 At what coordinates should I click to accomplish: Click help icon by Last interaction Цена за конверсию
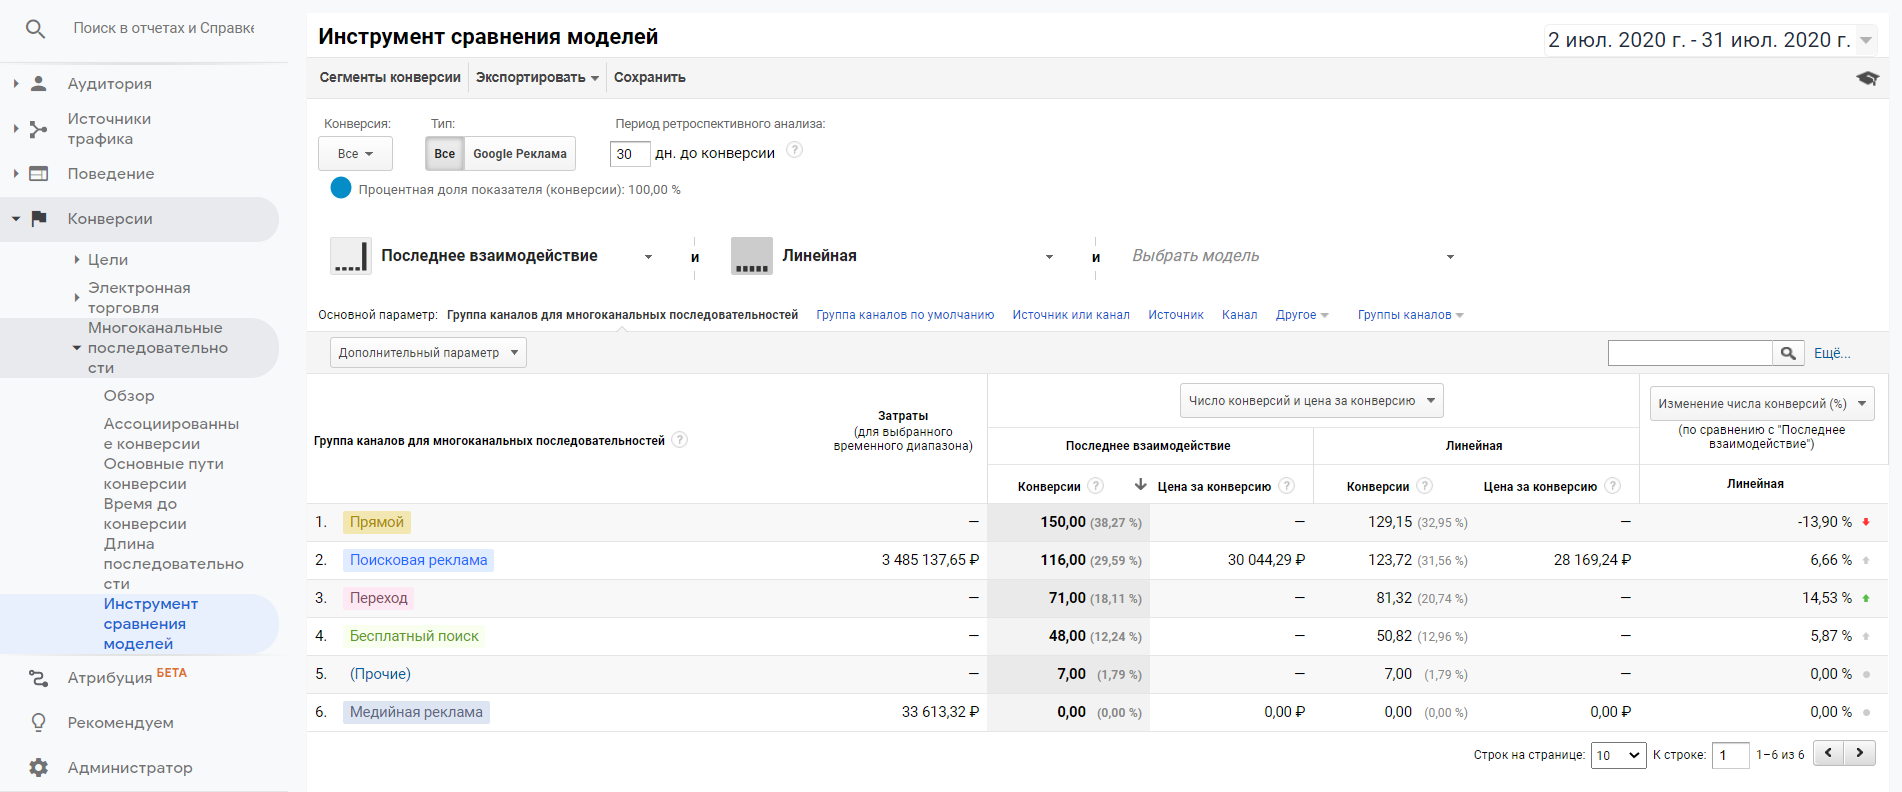(1287, 486)
